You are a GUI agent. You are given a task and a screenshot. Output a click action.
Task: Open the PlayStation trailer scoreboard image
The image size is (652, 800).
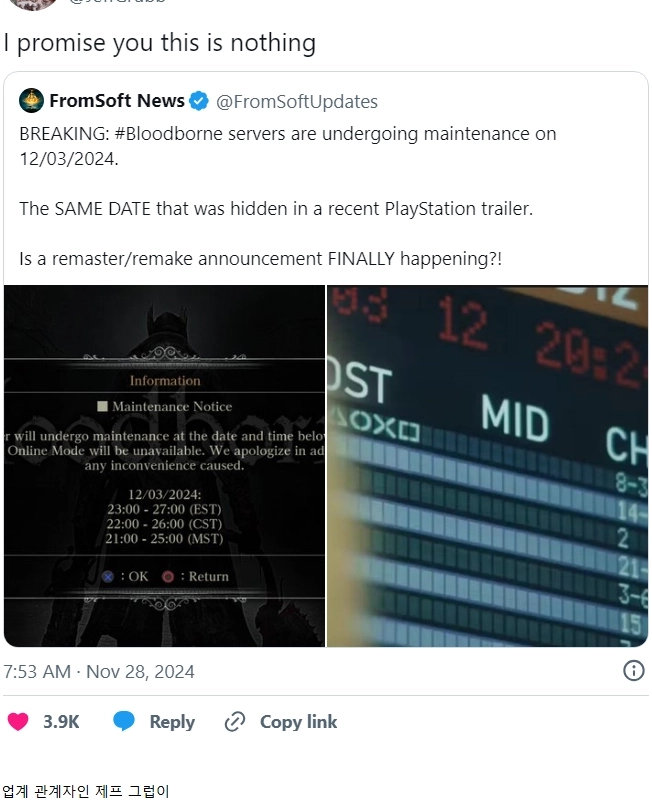(487, 466)
